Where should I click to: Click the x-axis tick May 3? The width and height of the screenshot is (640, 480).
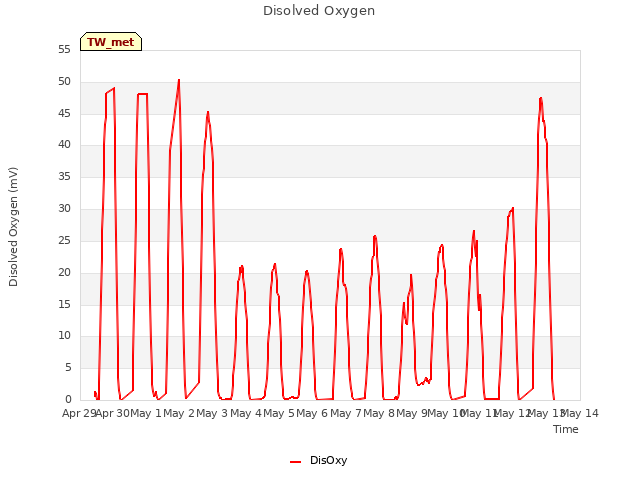[212, 414]
